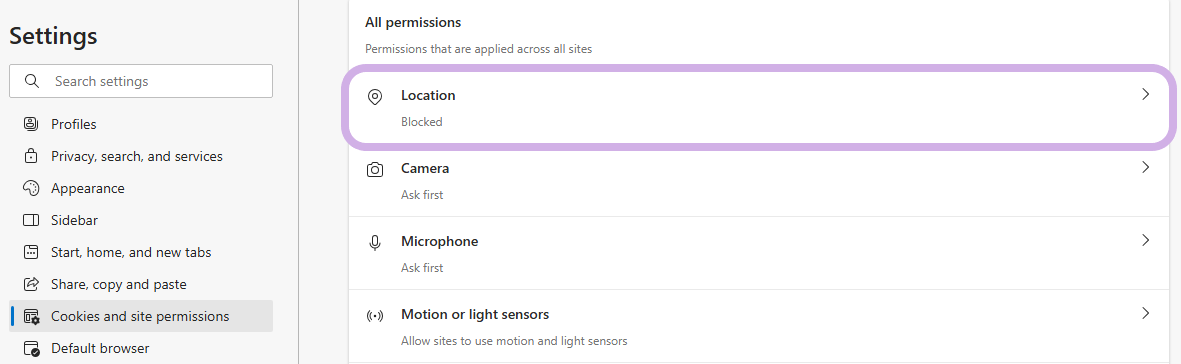Click the Camera icon
Viewport: 1181px width, 364px height.
point(374,170)
